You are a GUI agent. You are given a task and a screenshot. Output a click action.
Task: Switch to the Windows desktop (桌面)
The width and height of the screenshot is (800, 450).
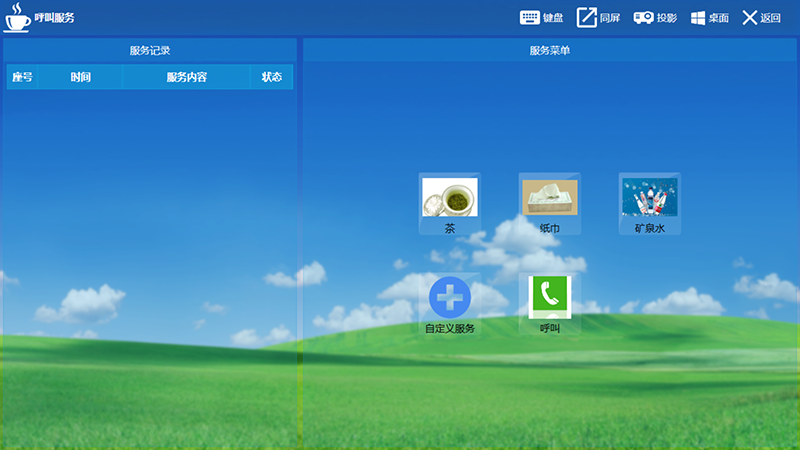[710, 18]
